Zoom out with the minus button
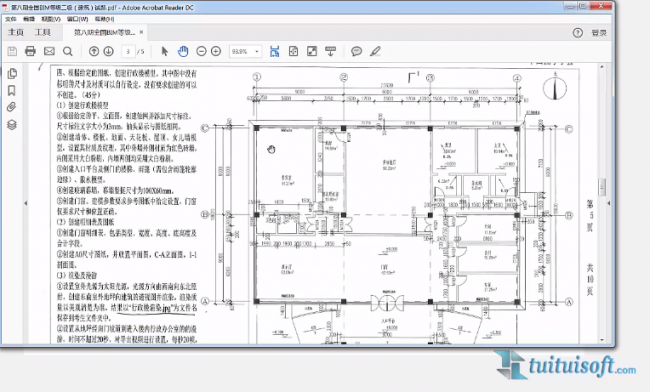The width and height of the screenshot is (650, 392). [x=201, y=51]
